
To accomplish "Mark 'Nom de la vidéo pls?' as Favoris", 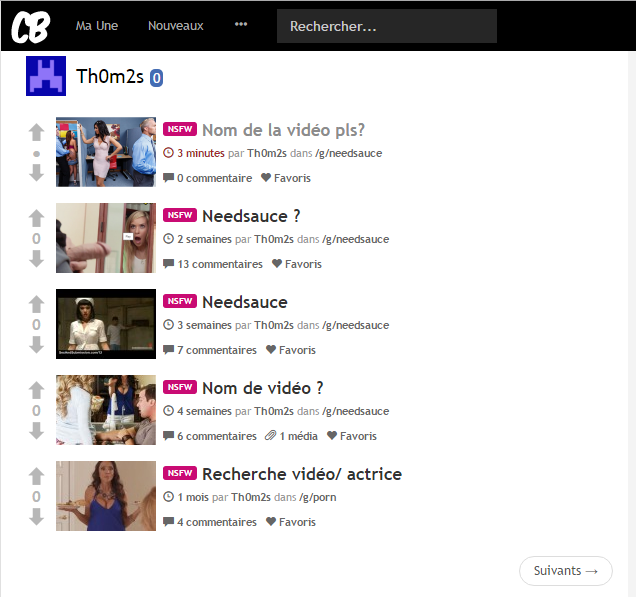I will click(x=286, y=178).
